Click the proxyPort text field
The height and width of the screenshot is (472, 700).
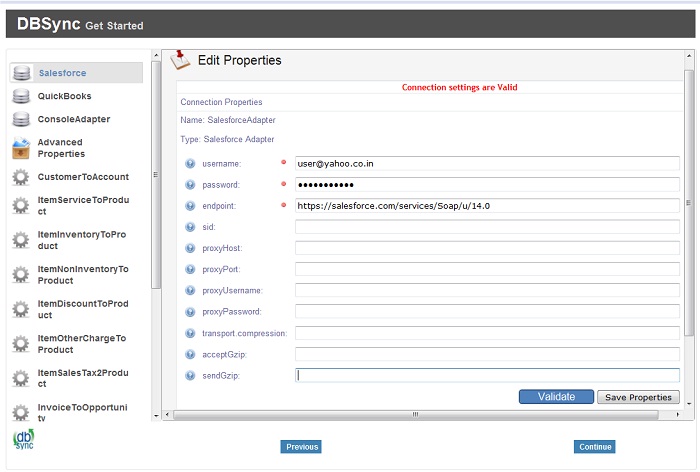coord(487,269)
